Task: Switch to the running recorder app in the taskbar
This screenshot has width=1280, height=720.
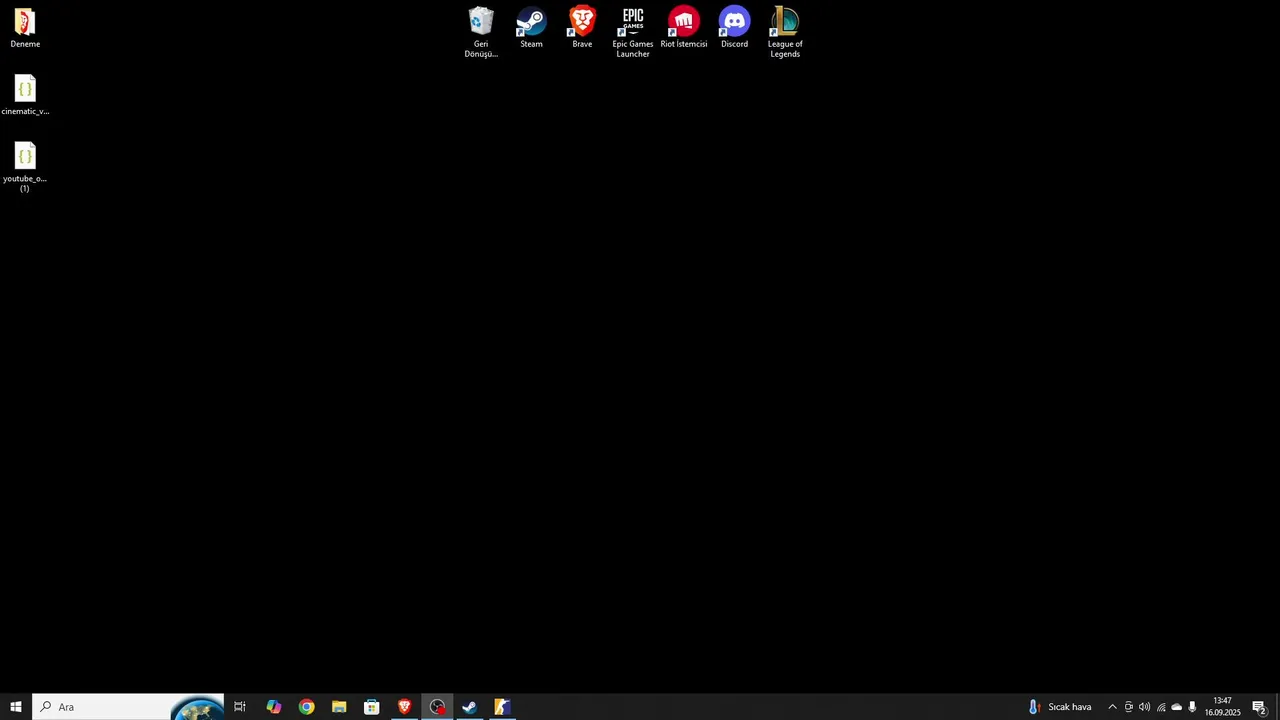Action: 437,707
